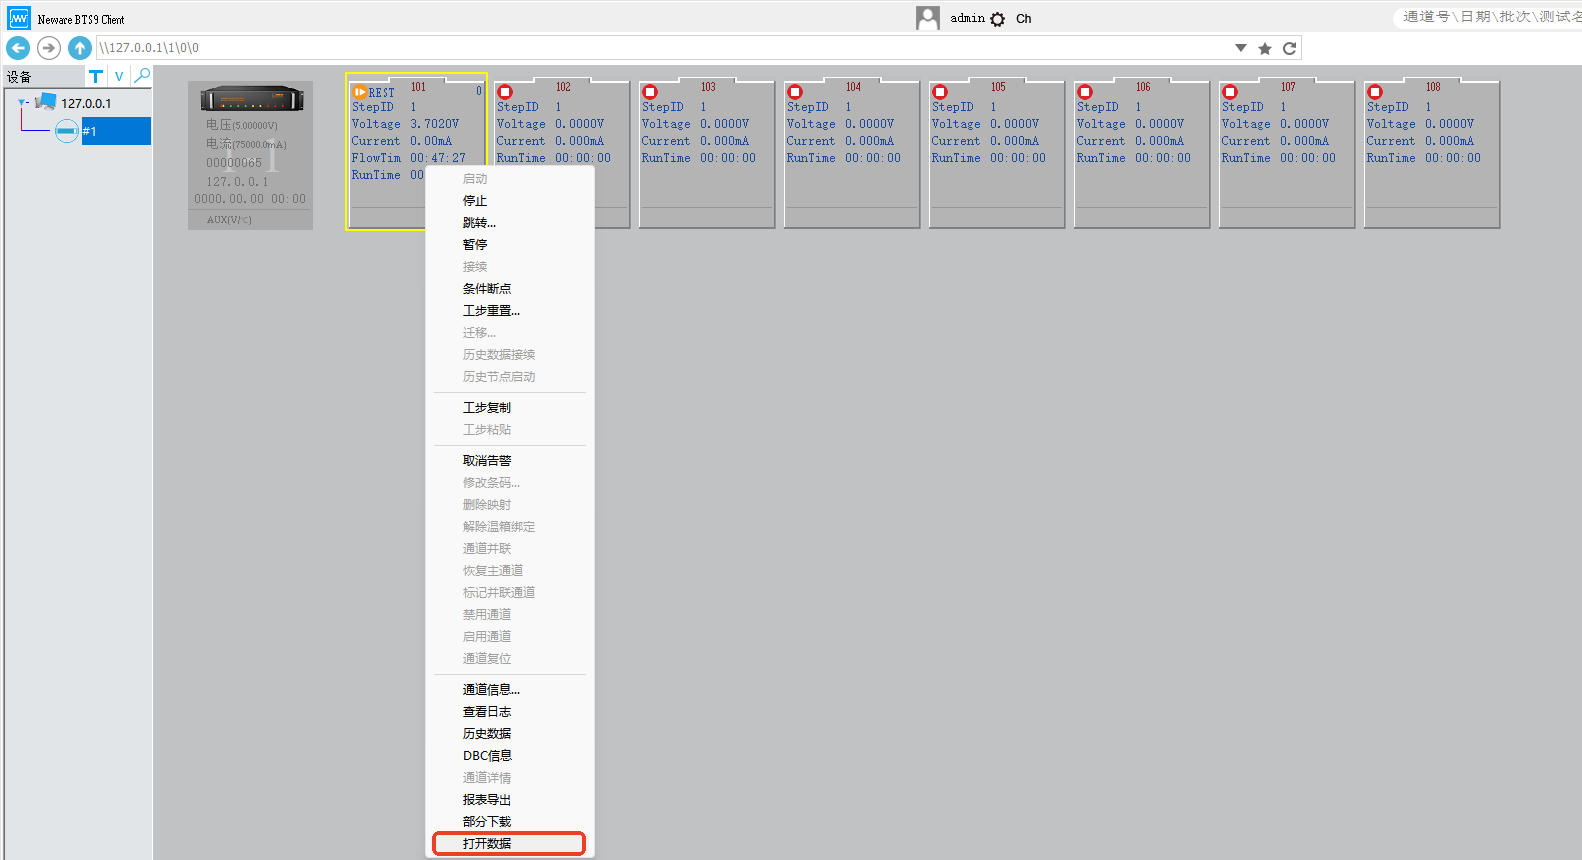Switch language with the Ch button

pos(1024,19)
